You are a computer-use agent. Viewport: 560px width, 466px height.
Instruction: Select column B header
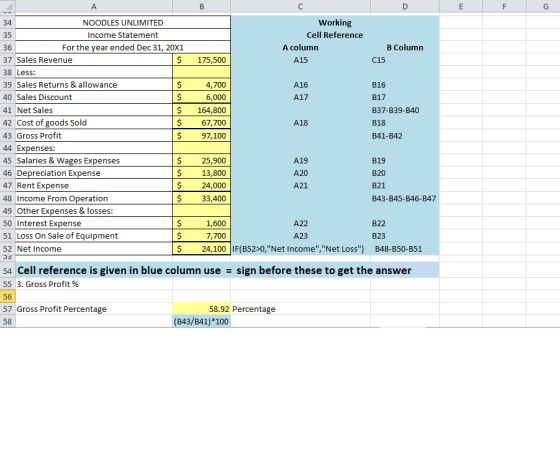[x=201, y=6]
